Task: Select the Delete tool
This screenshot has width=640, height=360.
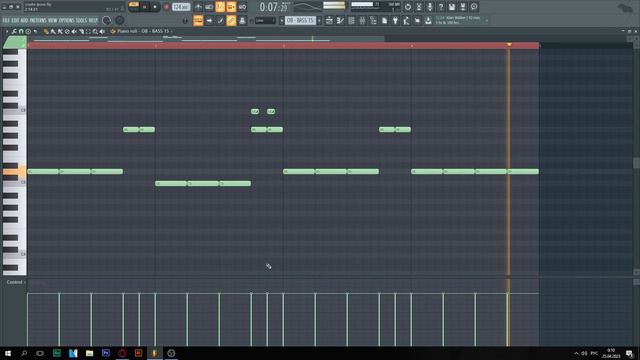Action: coord(67,31)
